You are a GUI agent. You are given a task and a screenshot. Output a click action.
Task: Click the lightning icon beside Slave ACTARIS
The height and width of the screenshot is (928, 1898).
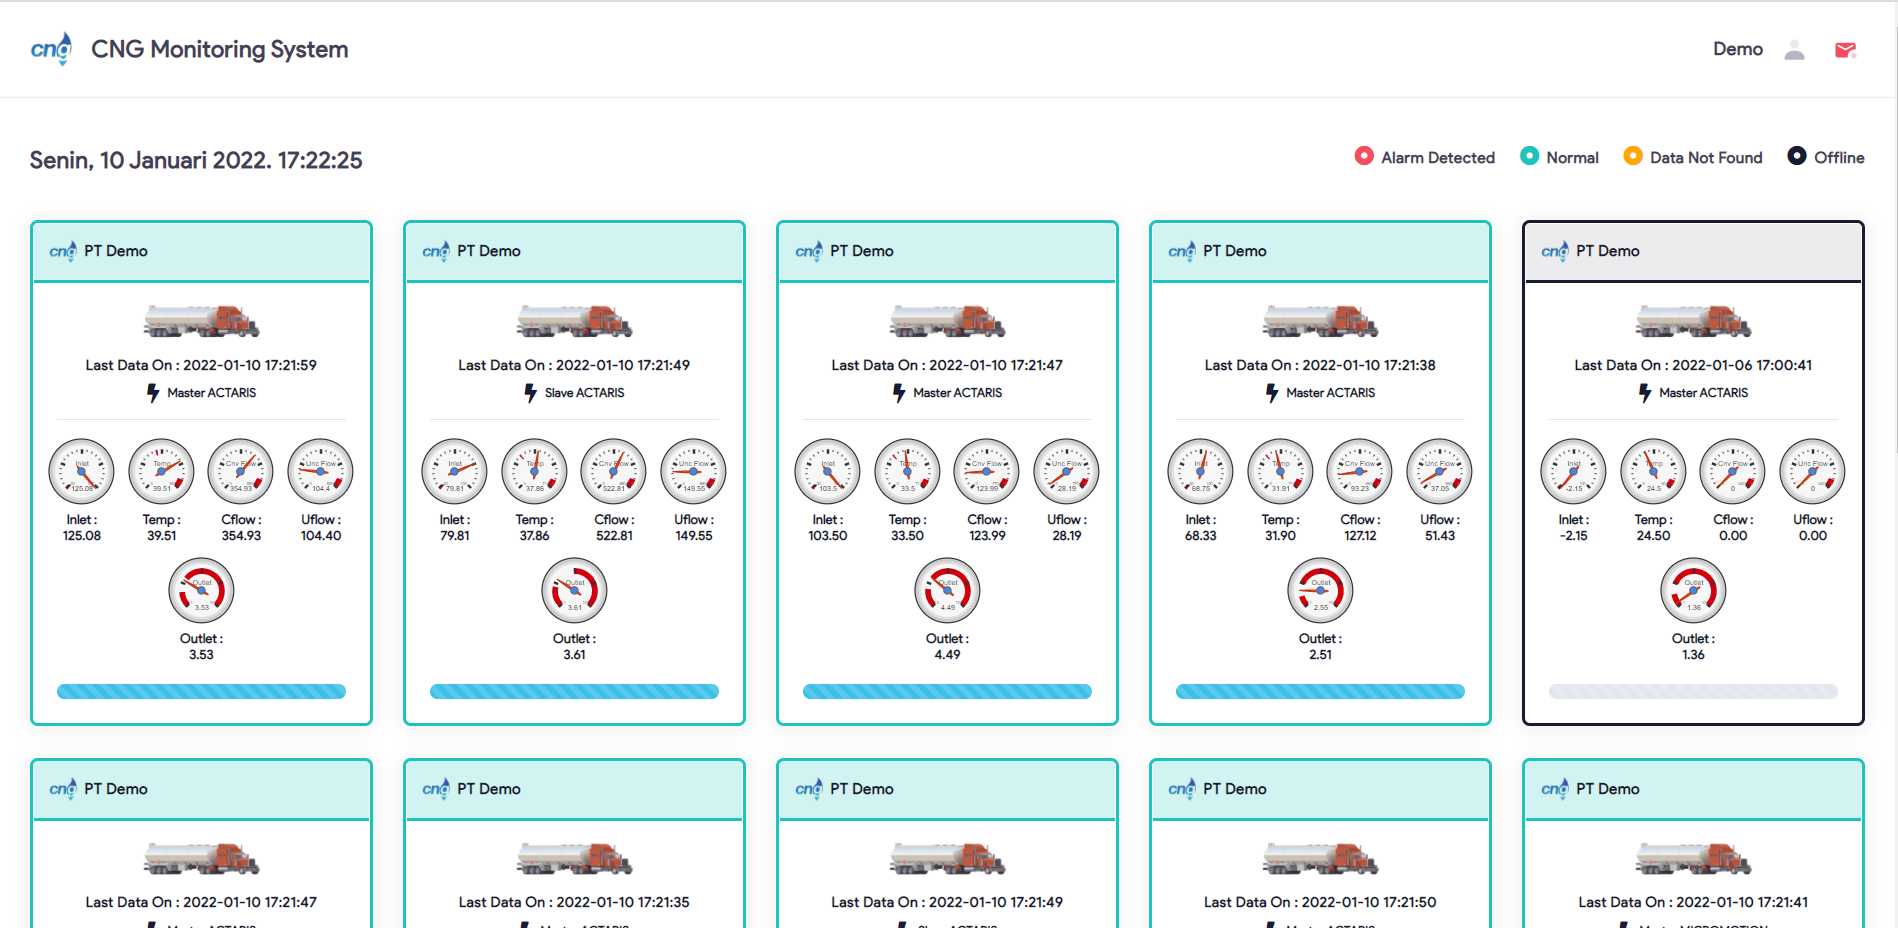tap(530, 393)
